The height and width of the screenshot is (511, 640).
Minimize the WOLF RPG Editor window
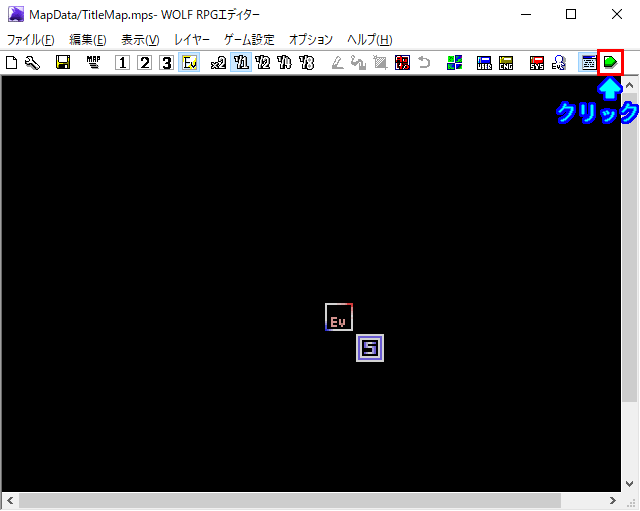pos(526,14)
